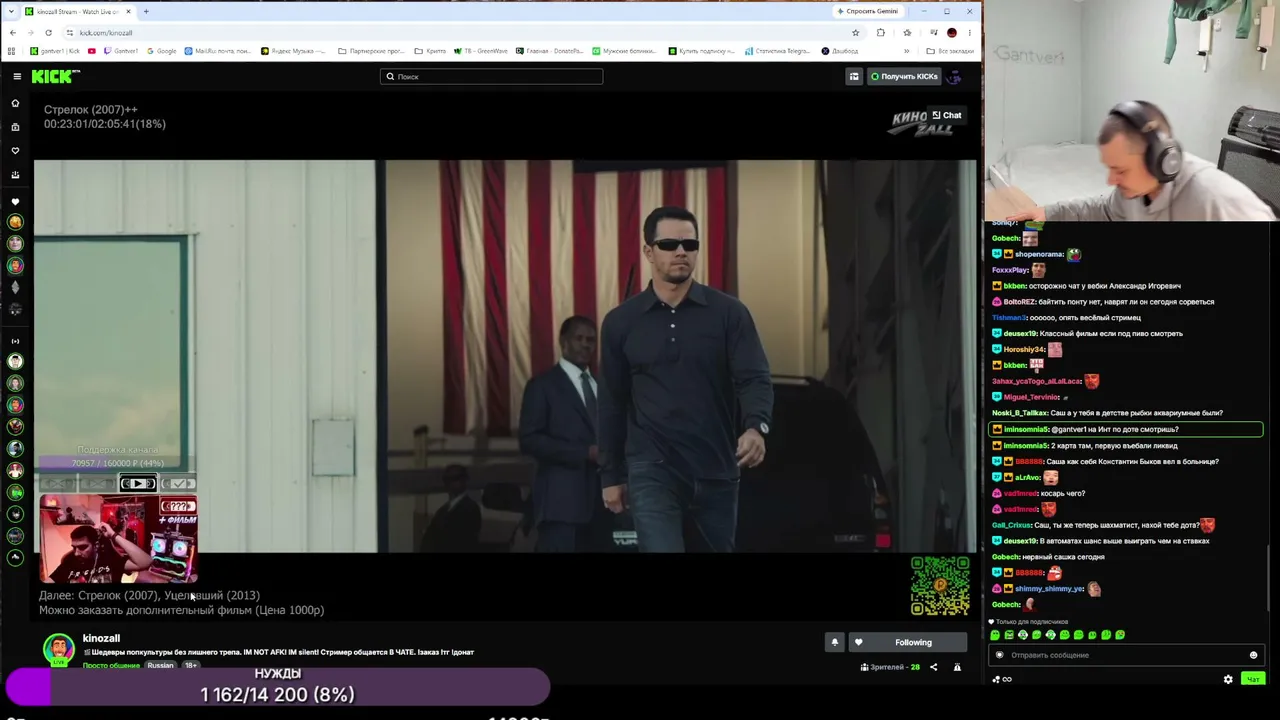Click the last green quick emote

pyautogui.click(x=1120, y=635)
